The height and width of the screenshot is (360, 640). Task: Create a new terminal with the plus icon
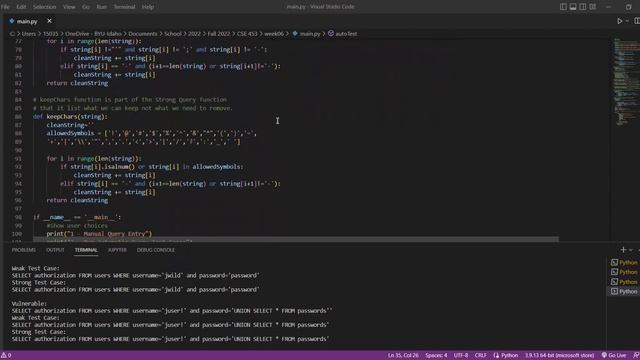(x=623, y=249)
